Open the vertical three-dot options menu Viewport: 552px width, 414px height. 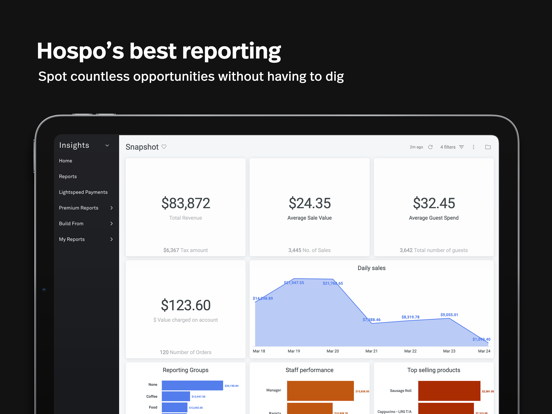pos(473,147)
